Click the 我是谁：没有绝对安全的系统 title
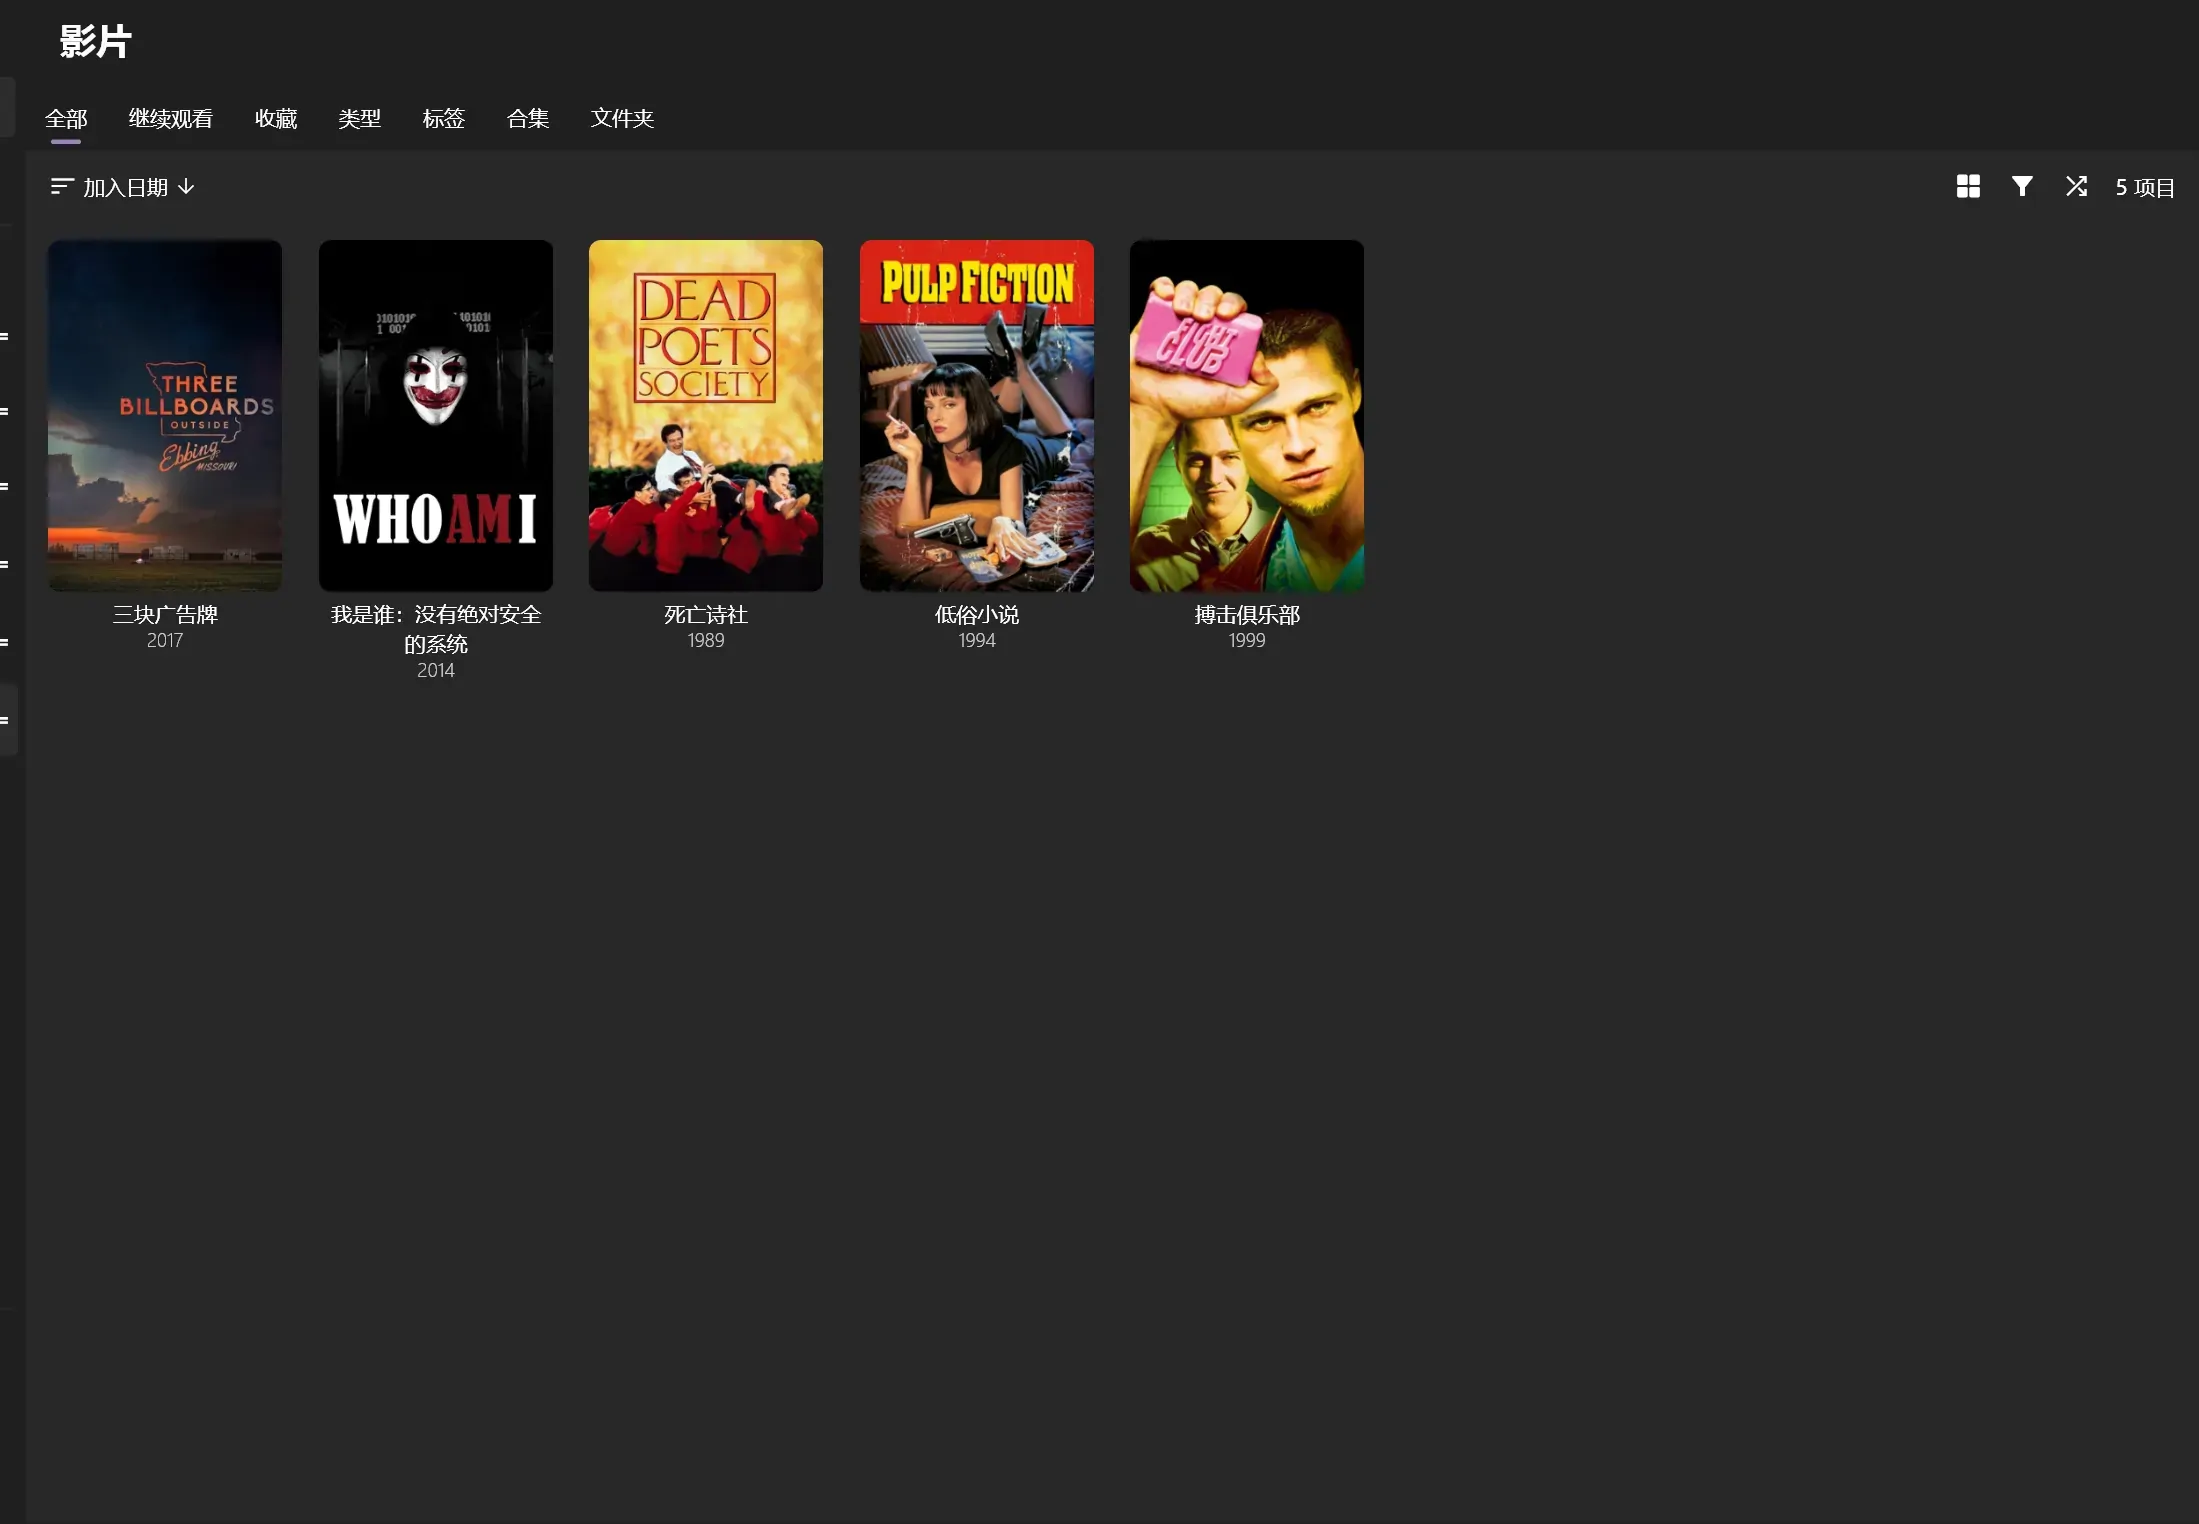The image size is (2199, 1524). tap(436, 629)
